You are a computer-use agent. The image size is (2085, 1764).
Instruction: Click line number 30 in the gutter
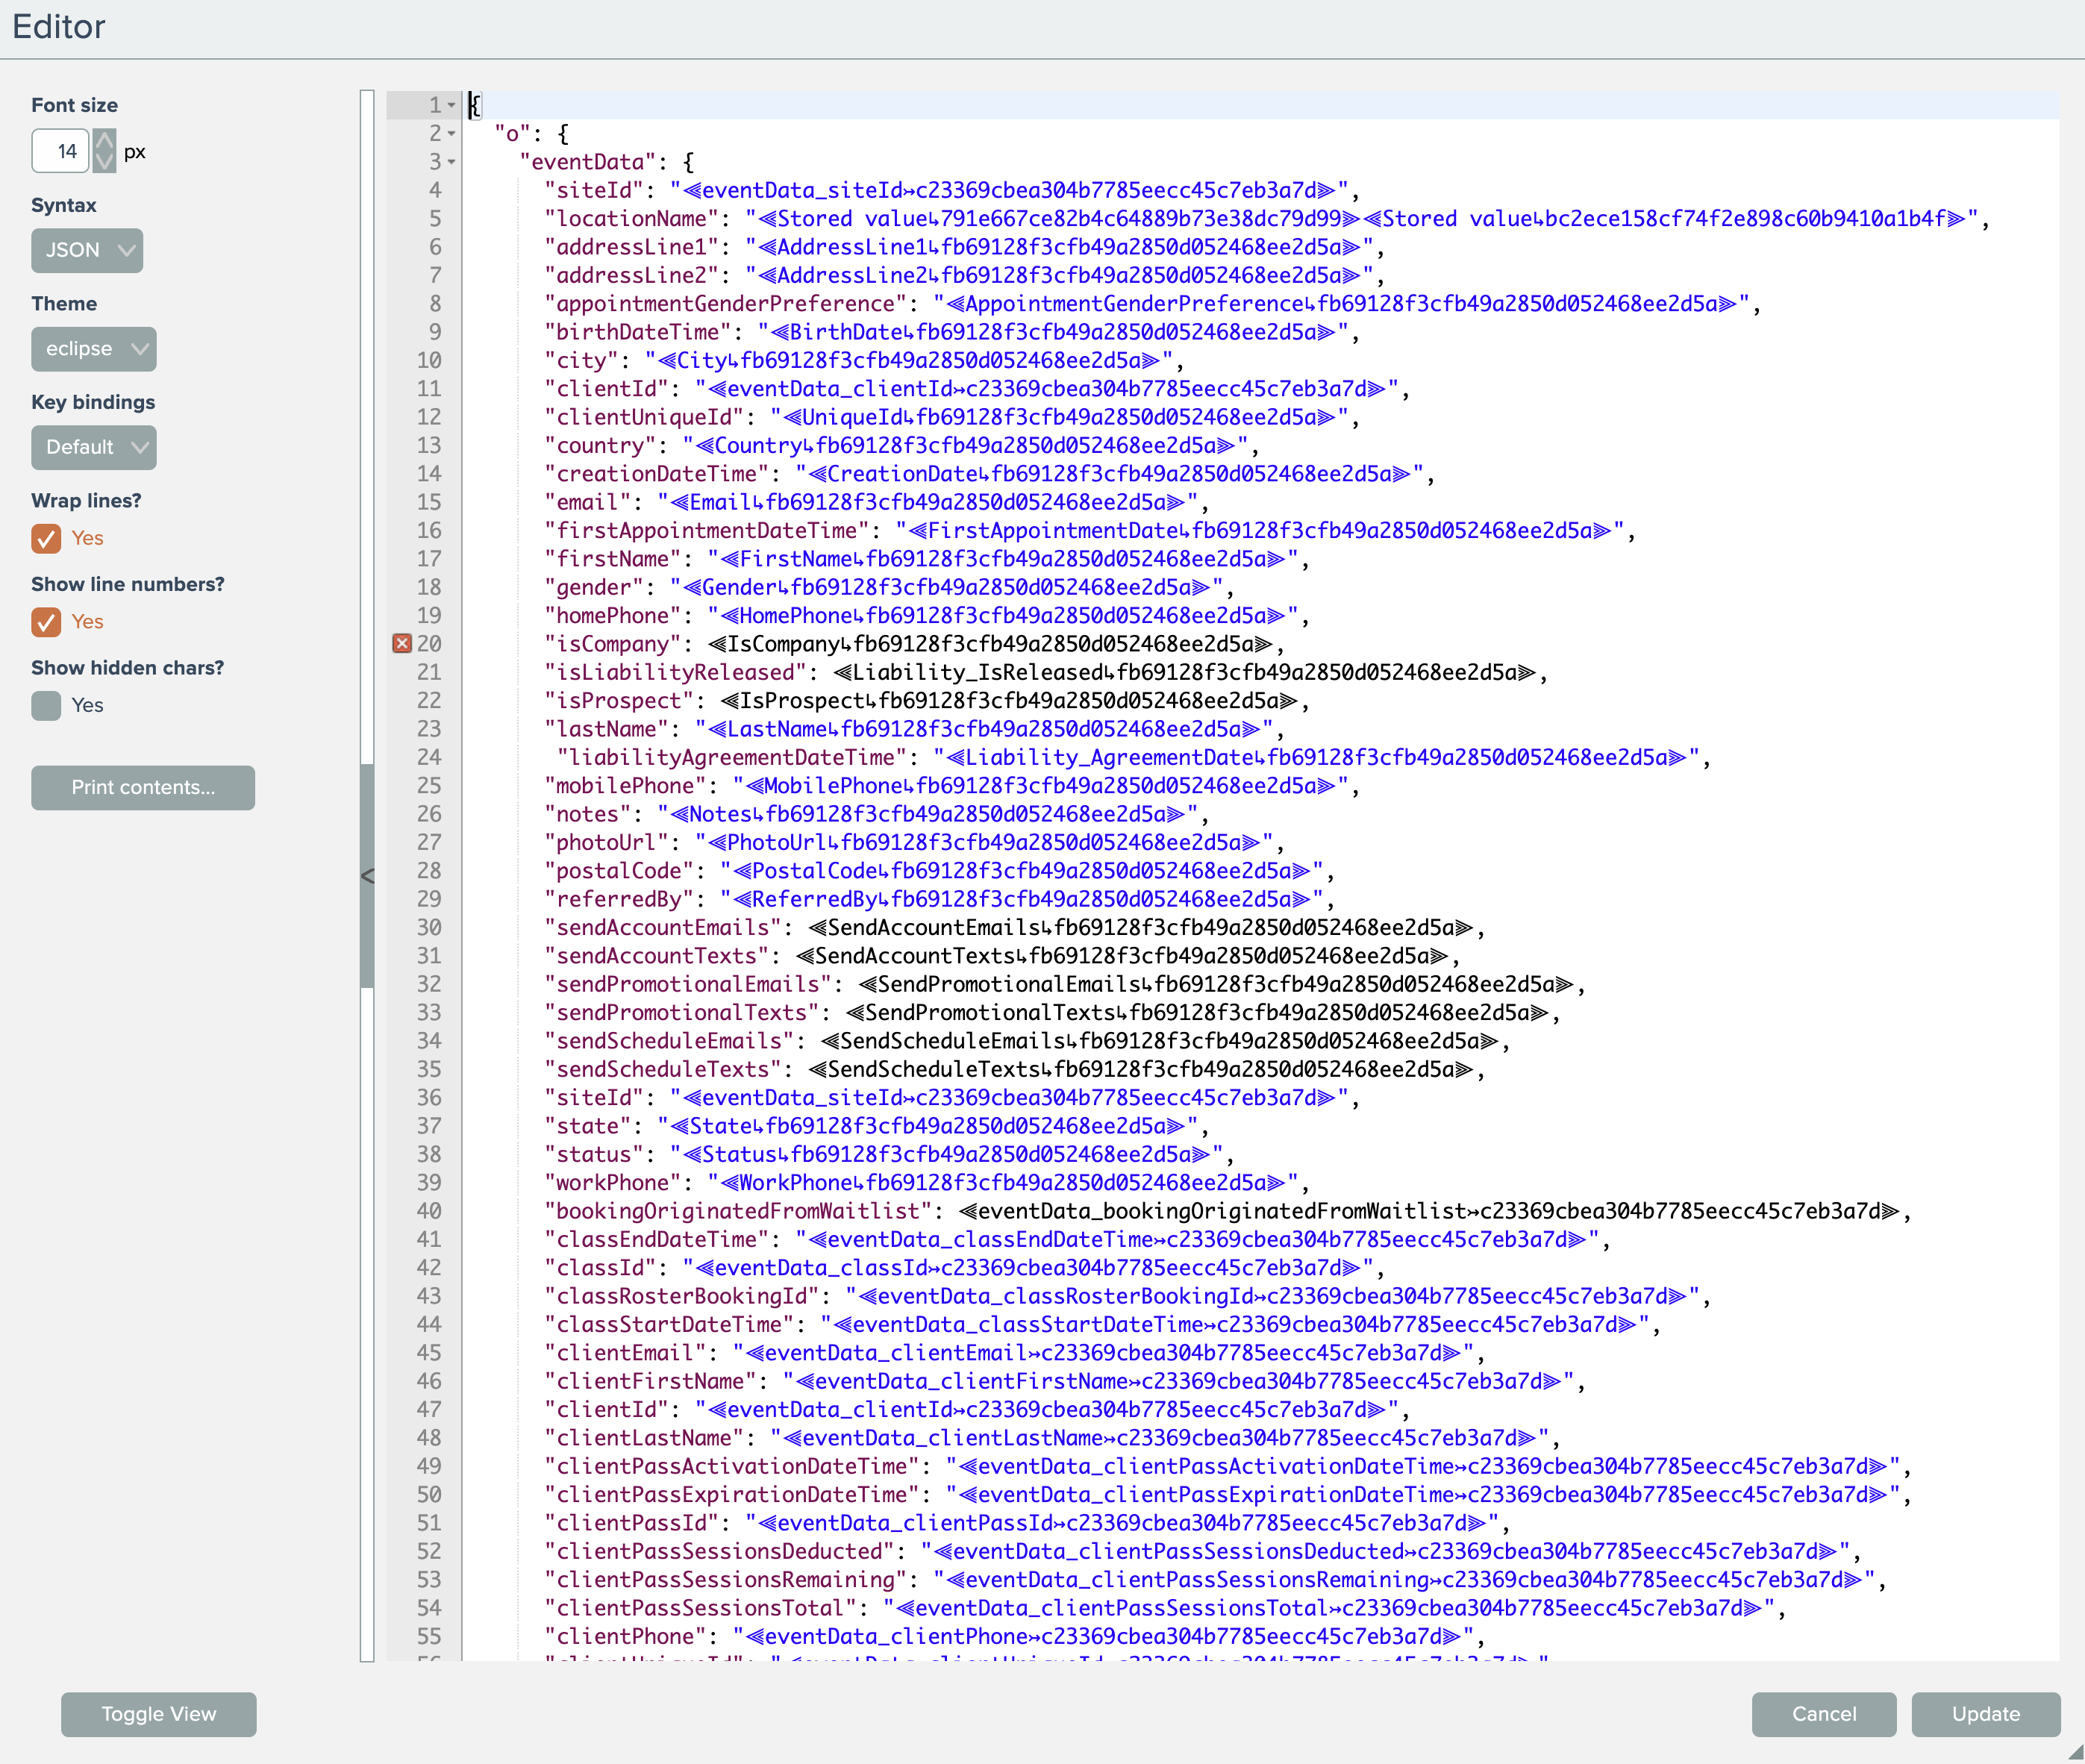pyautogui.click(x=429, y=928)
